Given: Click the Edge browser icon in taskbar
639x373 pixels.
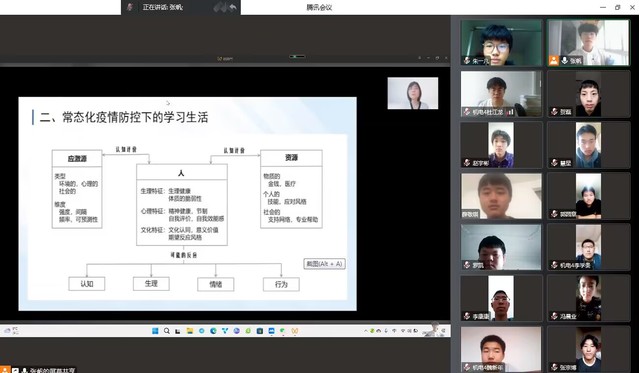Looking at the screenshot, I should coord(213,331).
